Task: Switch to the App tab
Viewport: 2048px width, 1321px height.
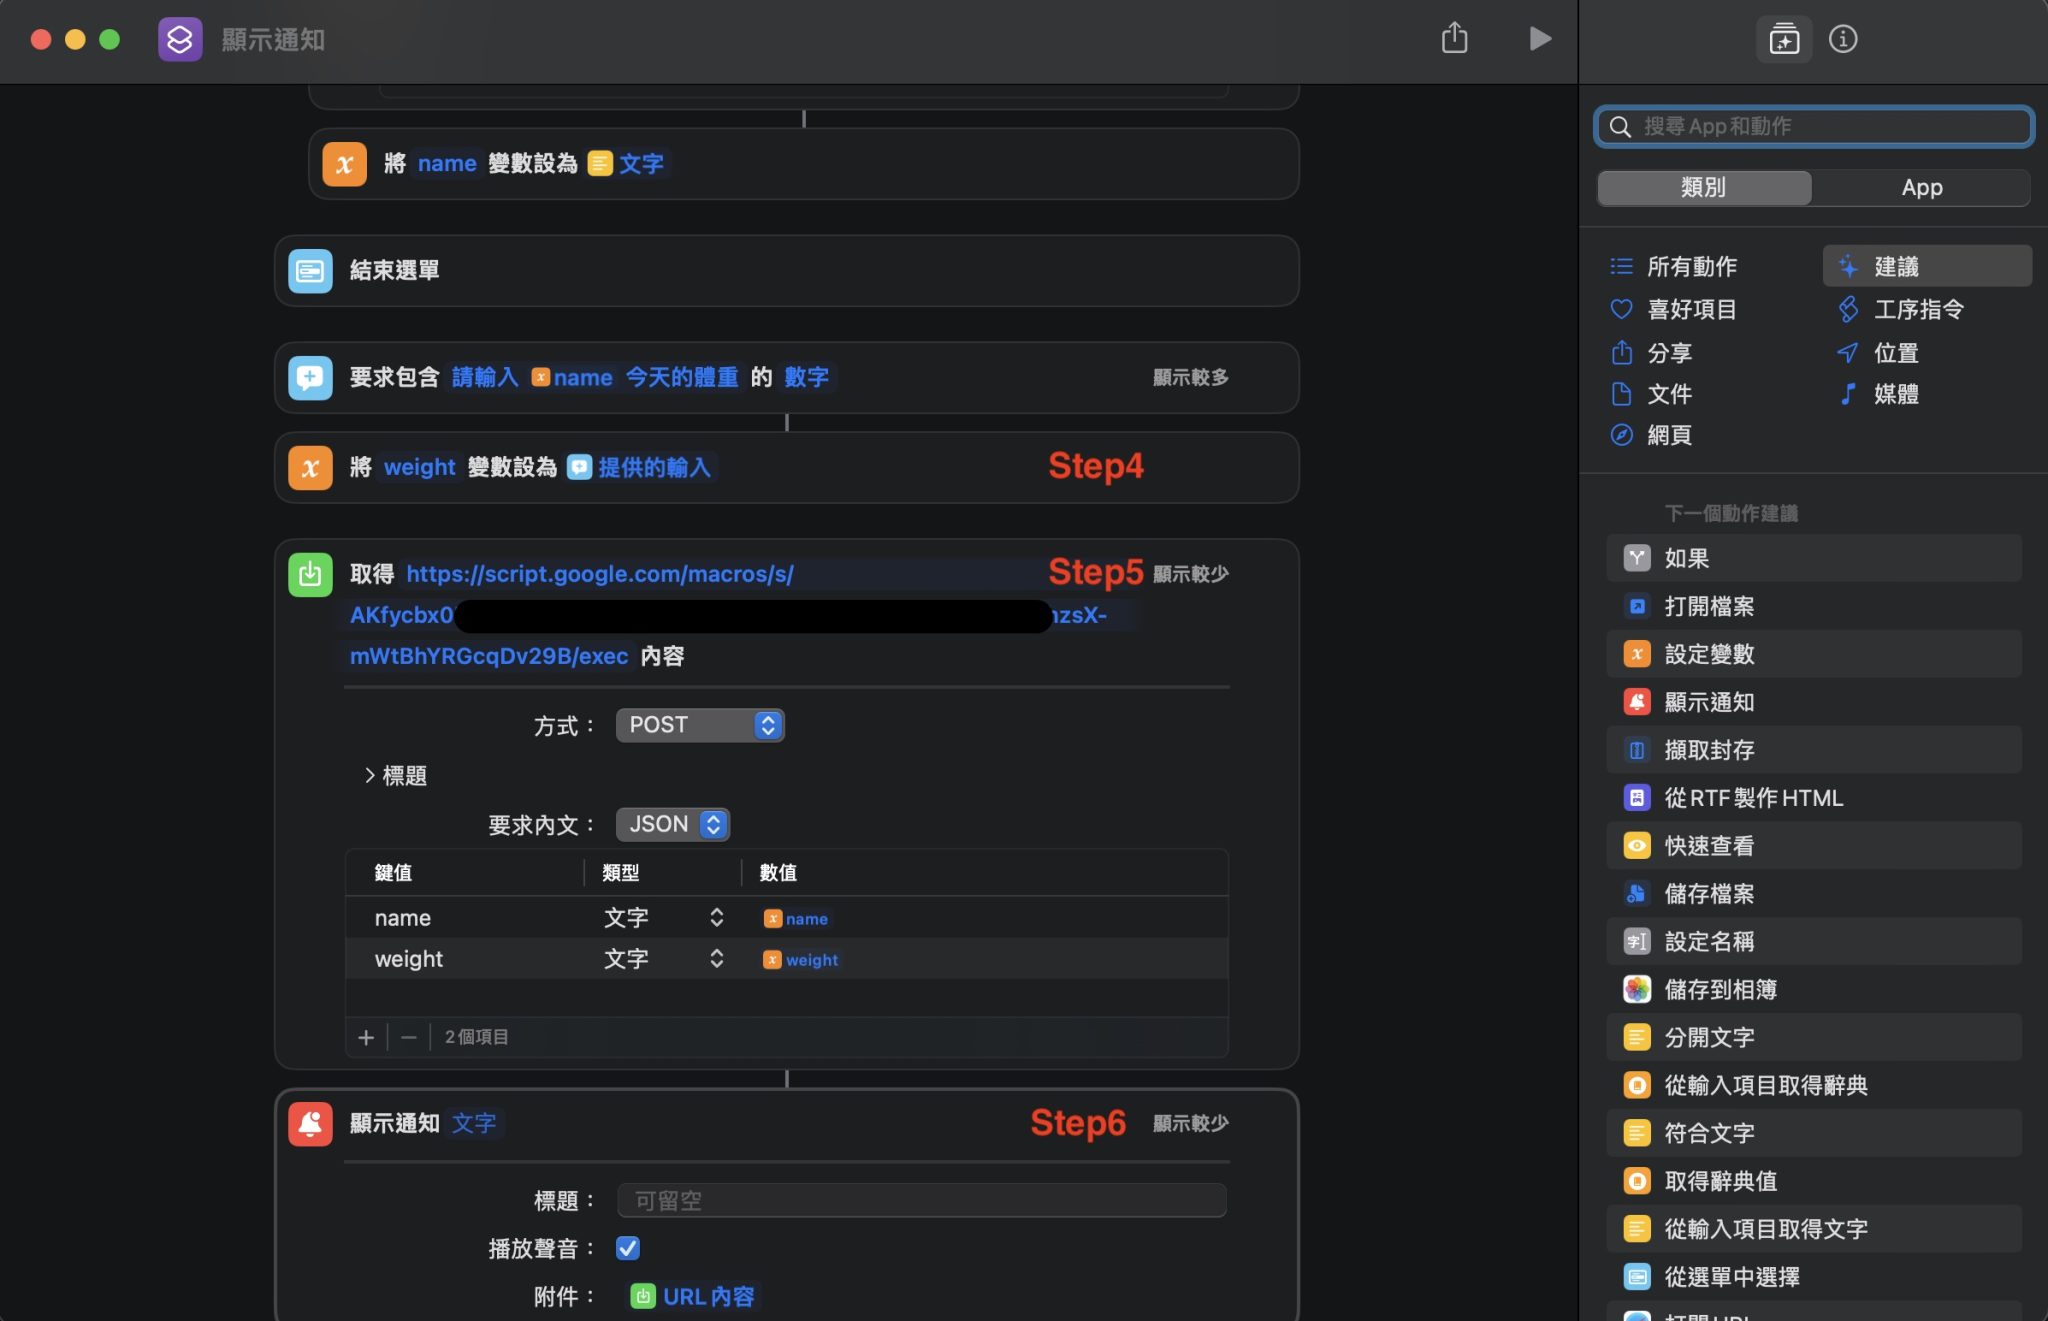Action: tap(1921, 187)
